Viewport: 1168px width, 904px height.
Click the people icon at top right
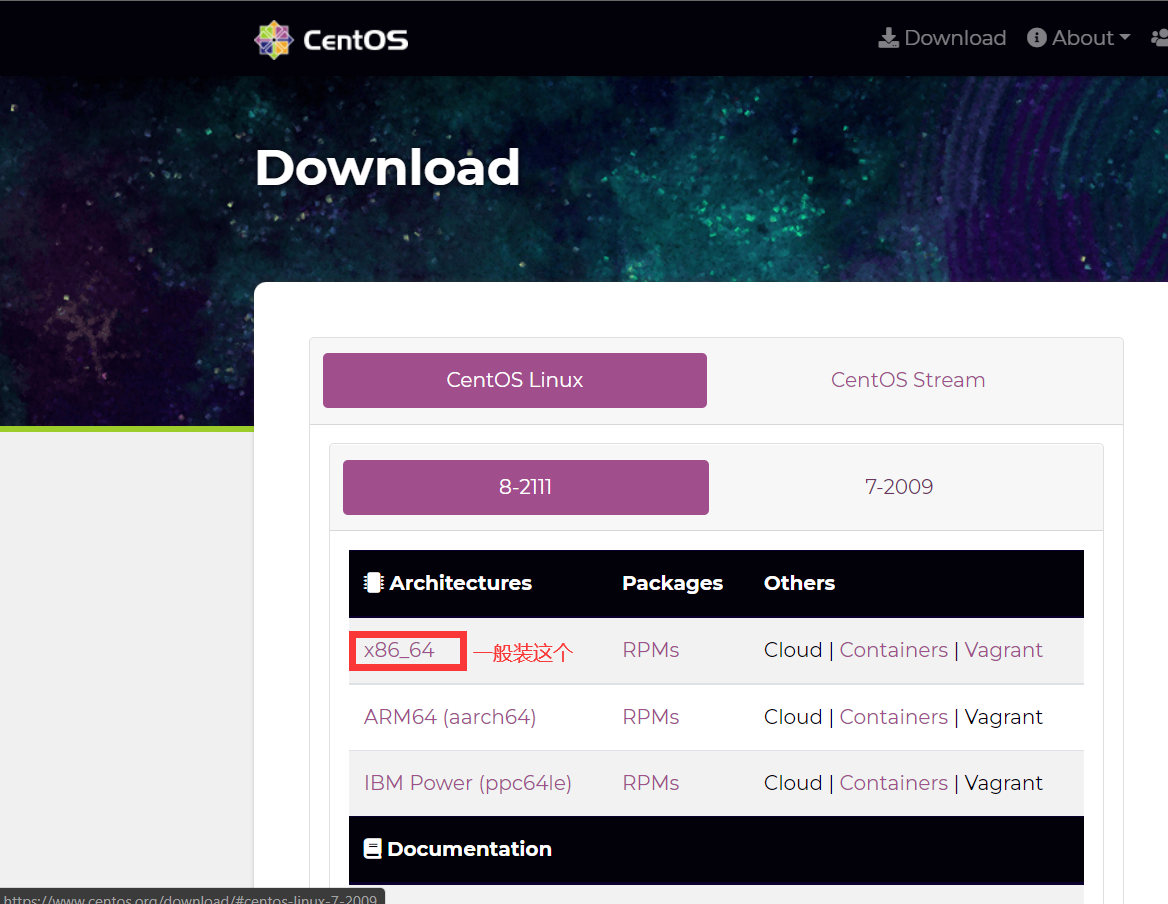pyautogui.click(x=1159, y=37)
